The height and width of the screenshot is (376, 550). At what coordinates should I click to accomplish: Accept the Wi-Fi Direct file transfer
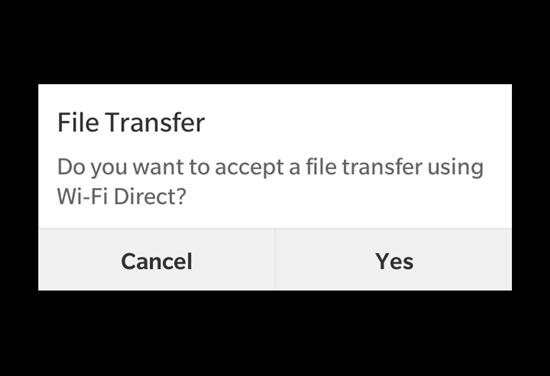point(394,260)
